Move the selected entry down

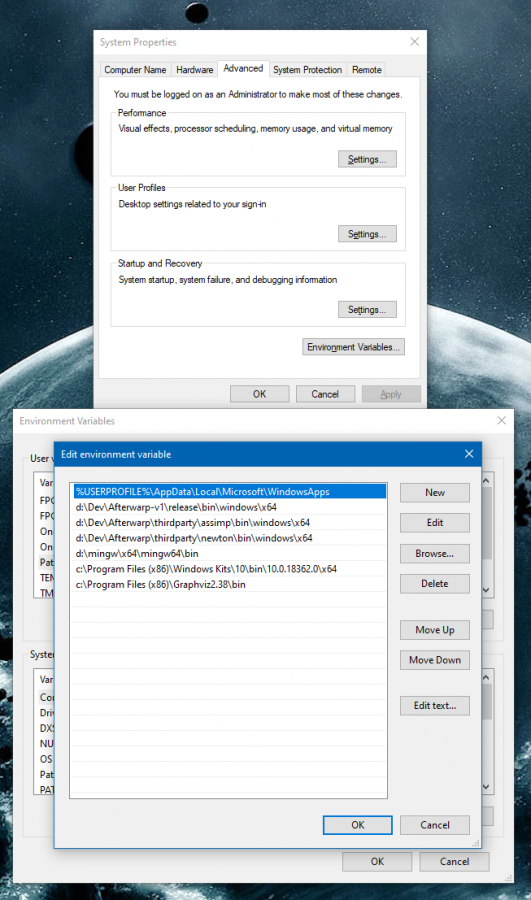click(435, 660)
